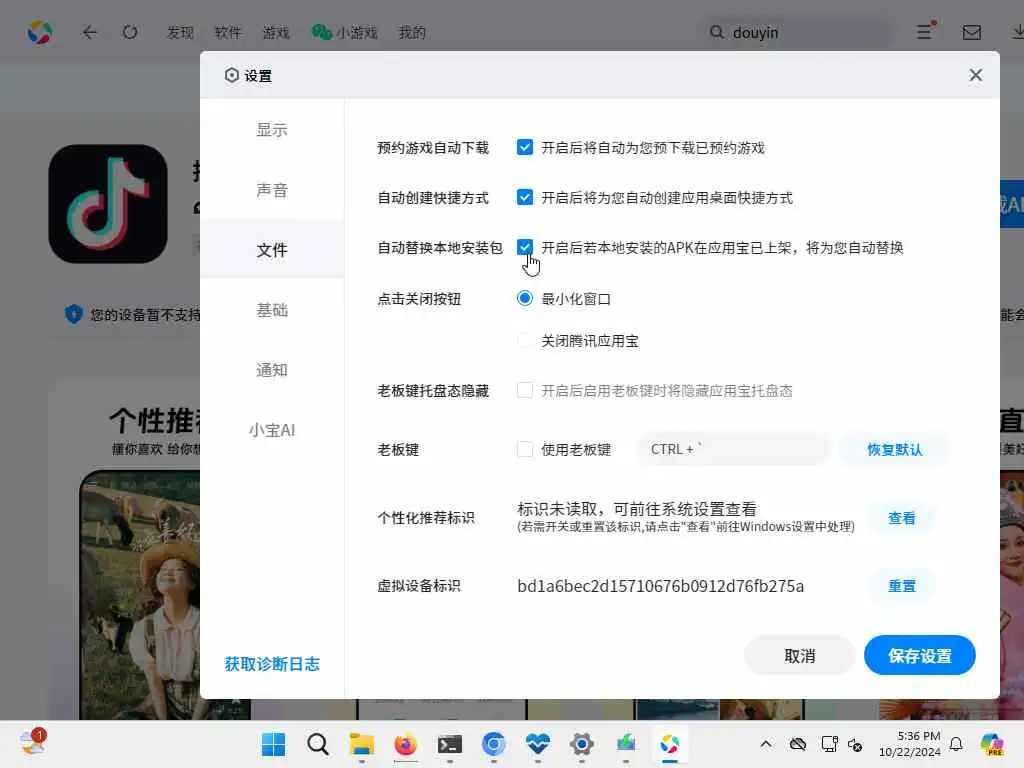The image size is (1024, 768).
Task: Uncheck 自动替换本地安装包 checkbox
Action: click(524, 247)
